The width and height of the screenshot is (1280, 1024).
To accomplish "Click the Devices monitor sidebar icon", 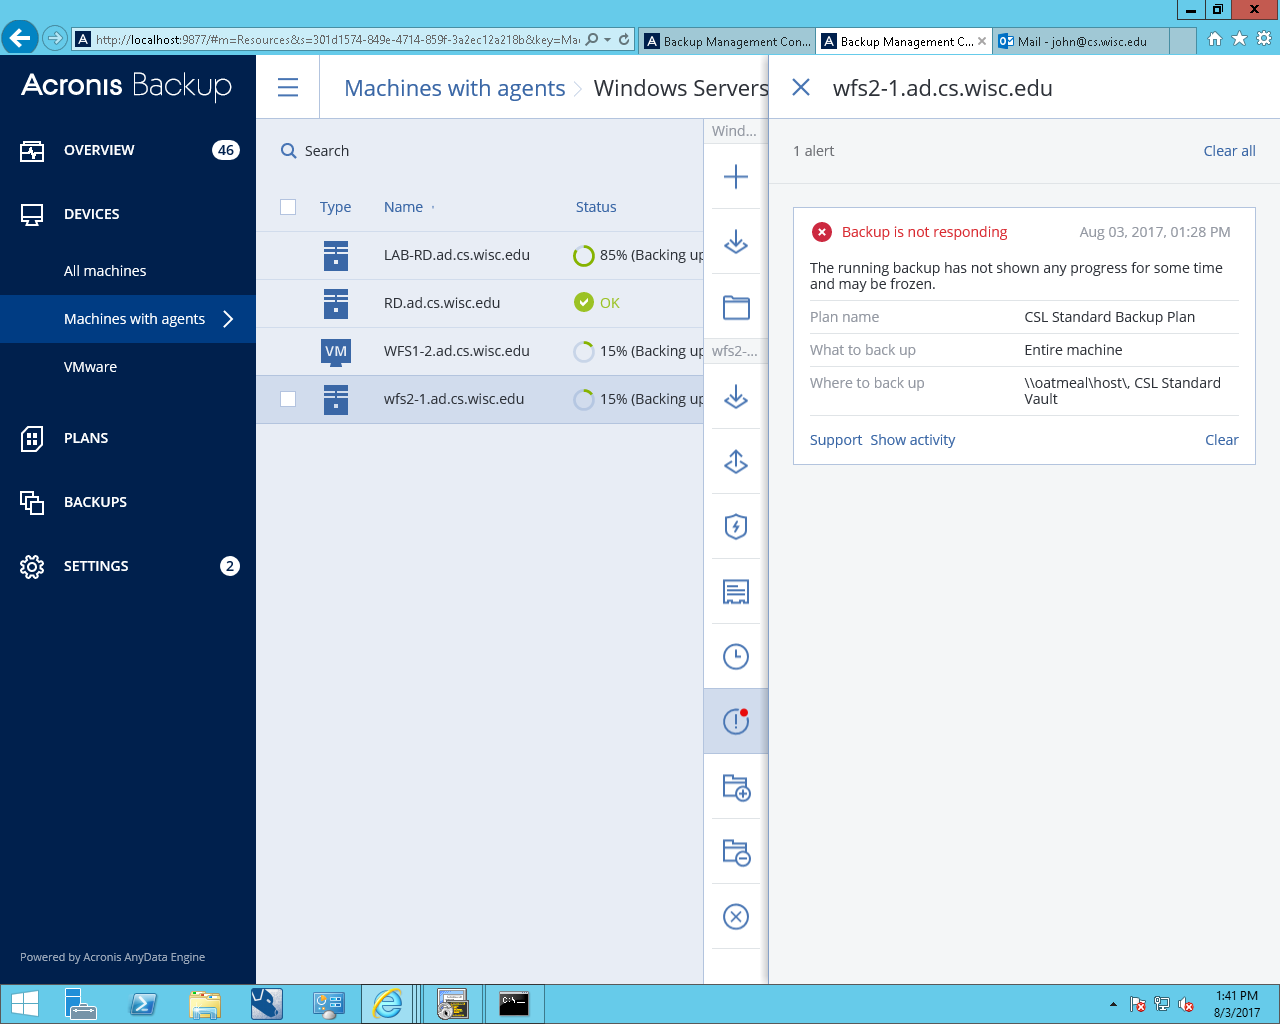I will click(32, 215).
